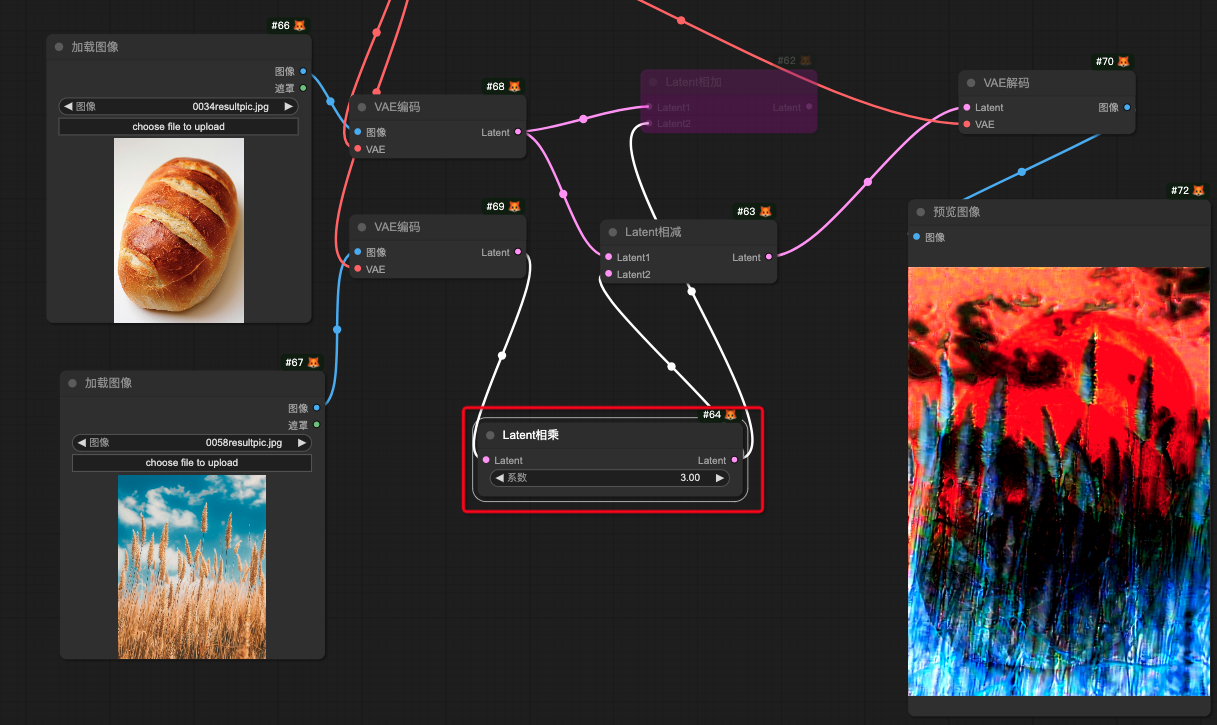The image size is (1217, 725).
Task: Open the 0058resultpic.jpg image combo list
Action: coord(192,442)
